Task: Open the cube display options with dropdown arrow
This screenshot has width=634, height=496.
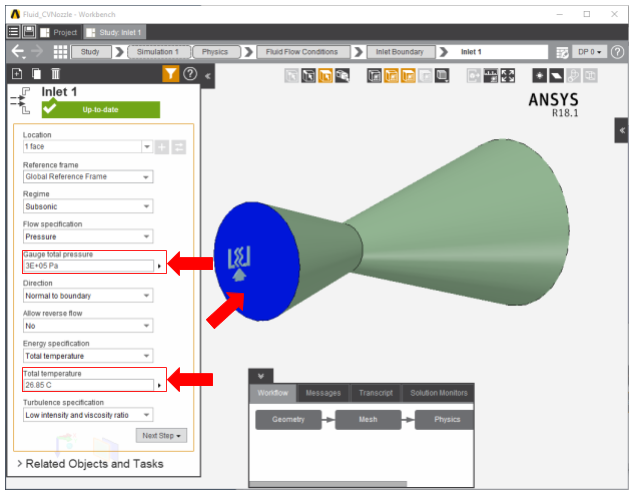Action: coord(442,76)
